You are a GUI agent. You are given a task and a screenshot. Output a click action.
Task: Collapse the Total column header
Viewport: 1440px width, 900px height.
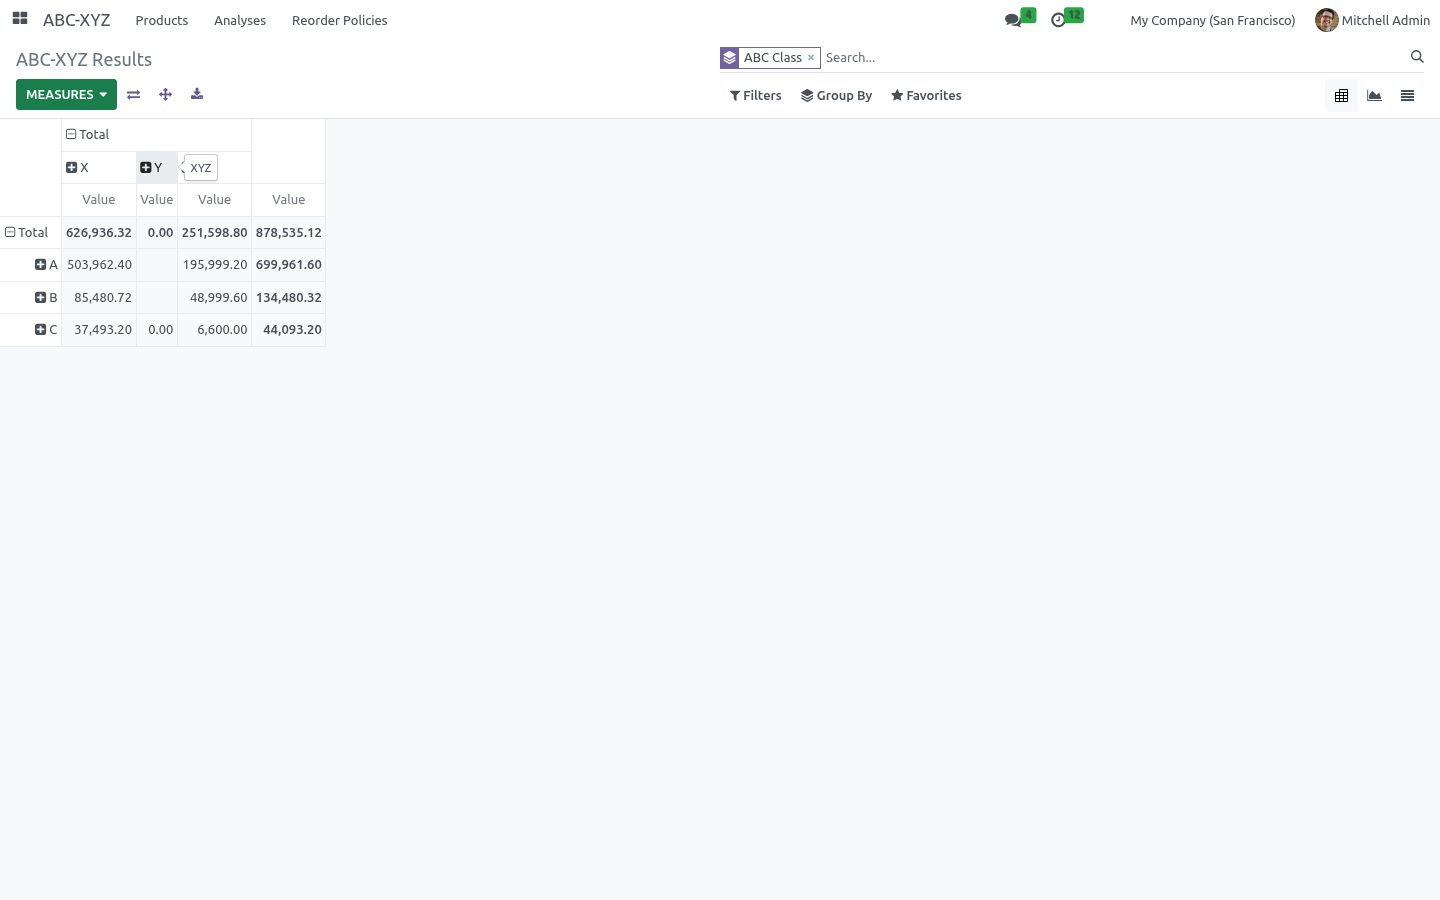(x=156, y=135)
